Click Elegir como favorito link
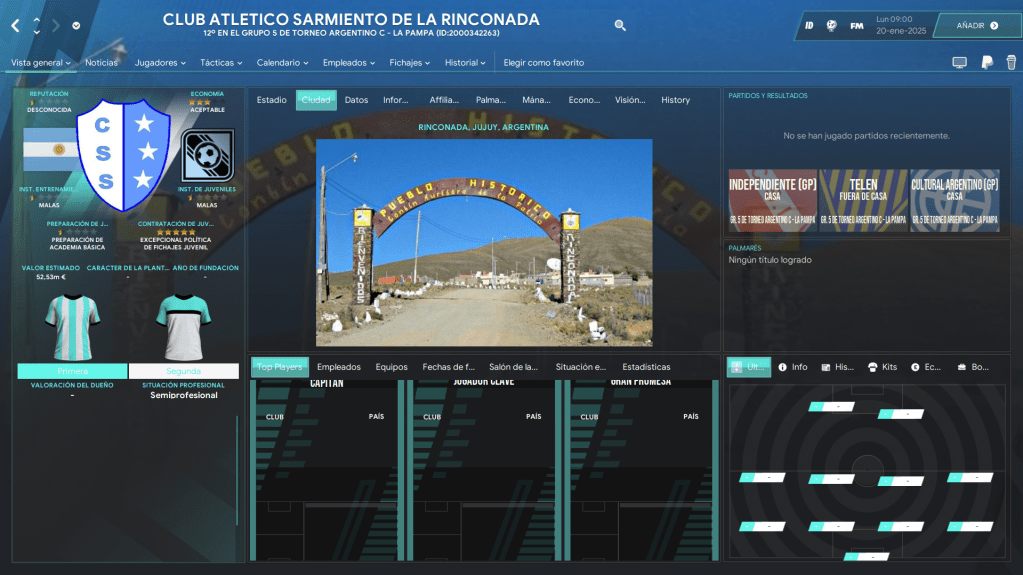 click(543, 63)
